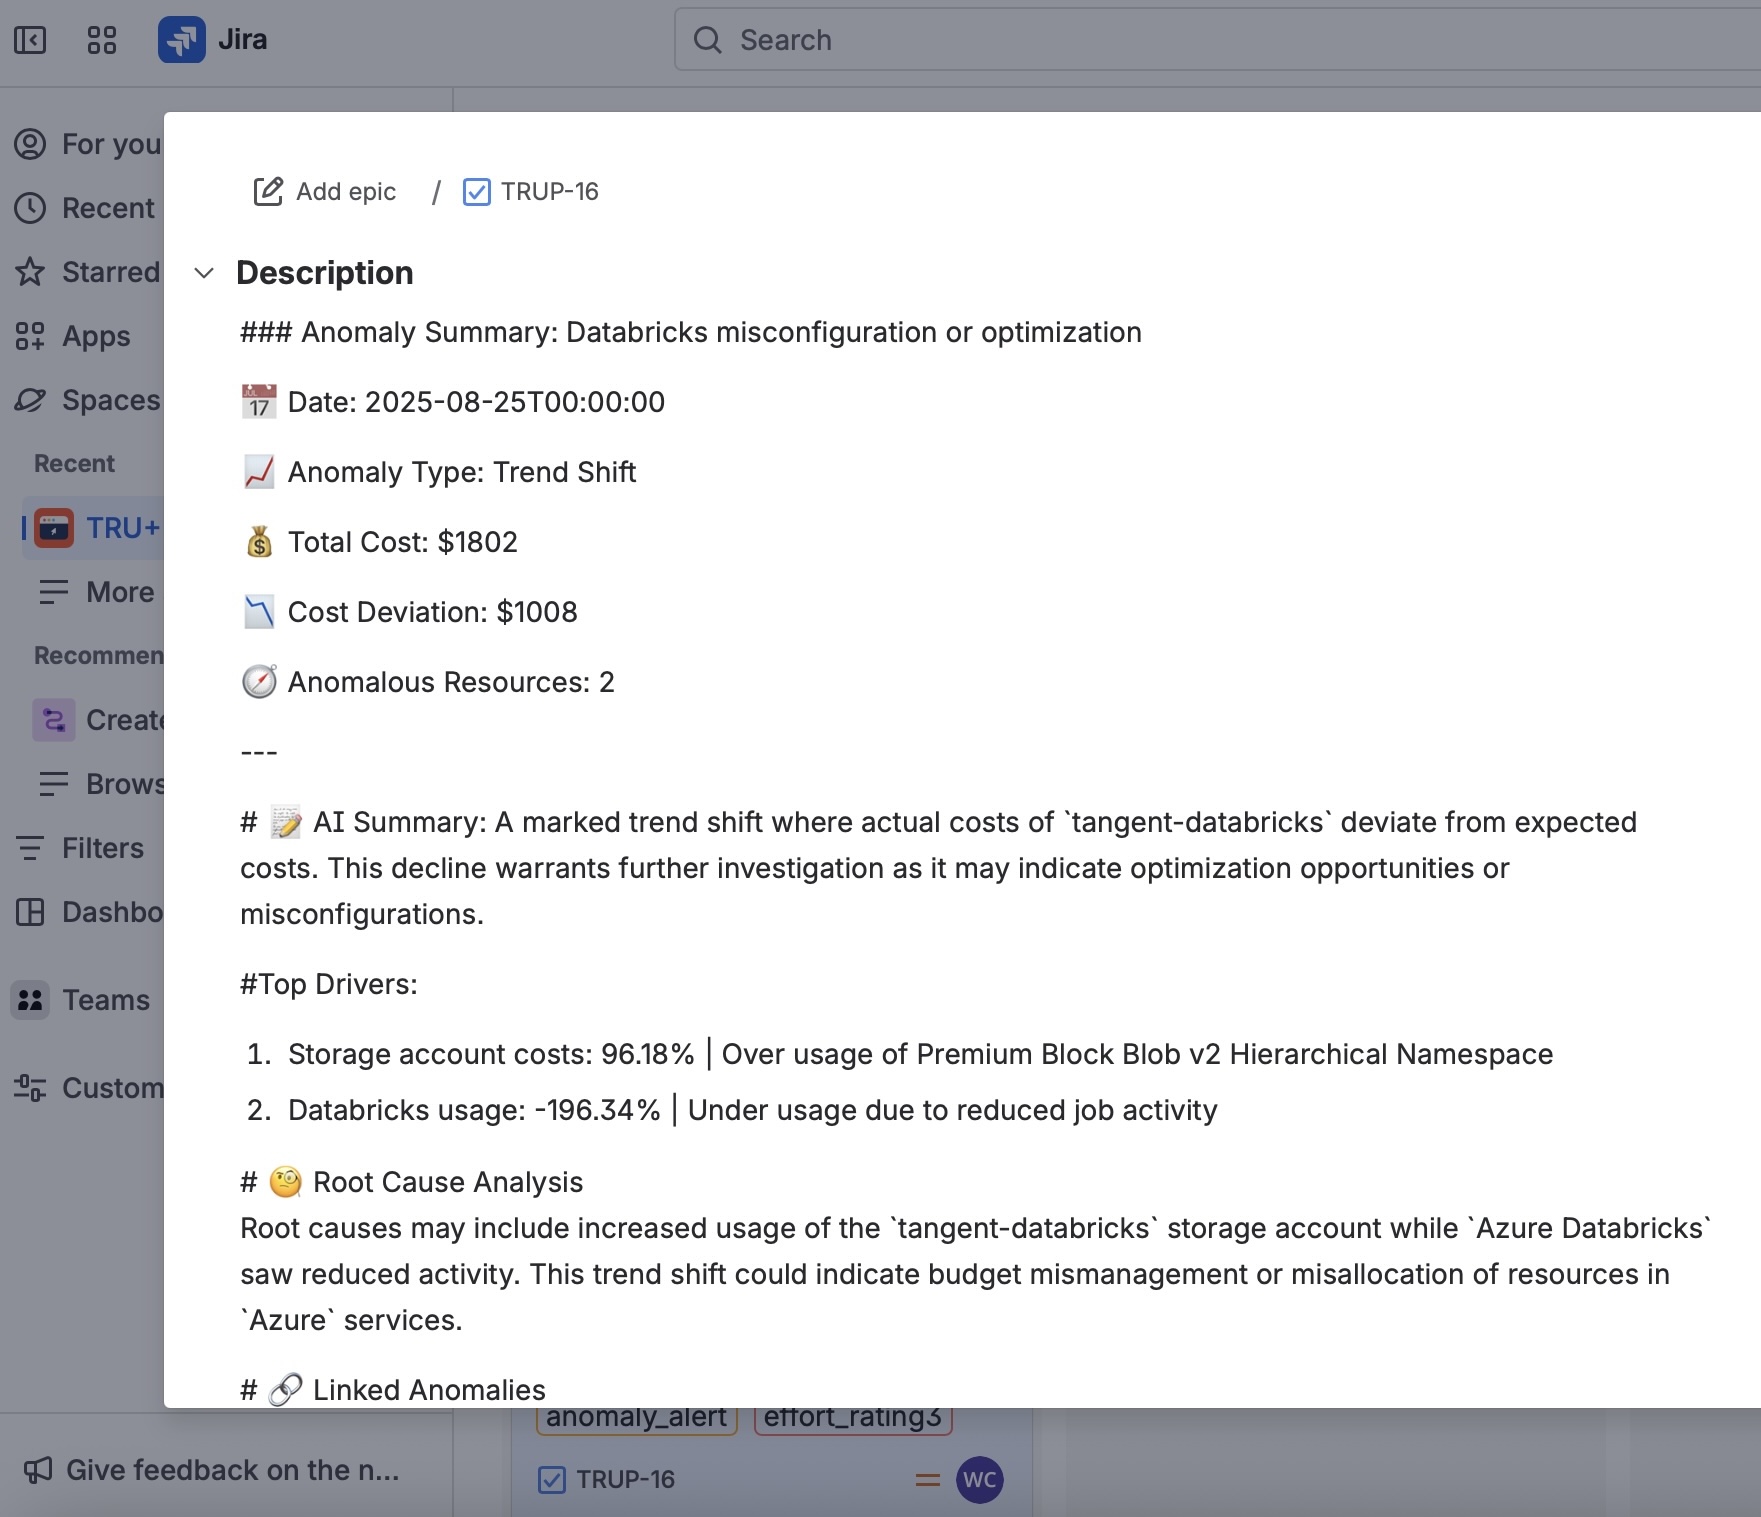Click Give feedback on the new navigation
Screen dimensions: 1761x1517
(212, 1470)
